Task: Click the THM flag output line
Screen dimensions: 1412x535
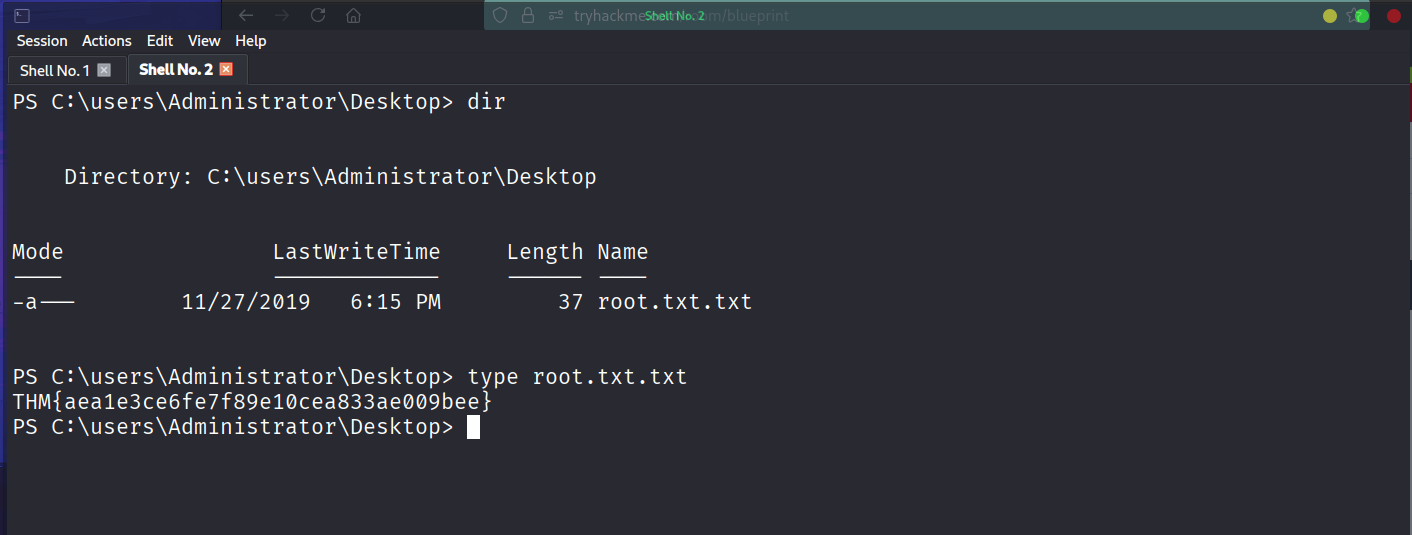Action: (x=252, y=402)
